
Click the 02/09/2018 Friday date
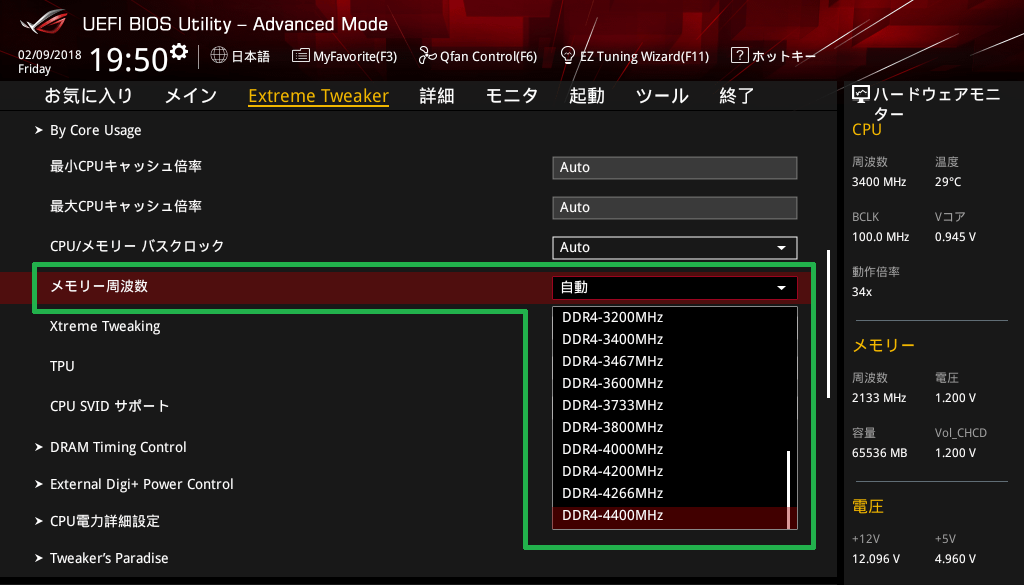[50, 61]
